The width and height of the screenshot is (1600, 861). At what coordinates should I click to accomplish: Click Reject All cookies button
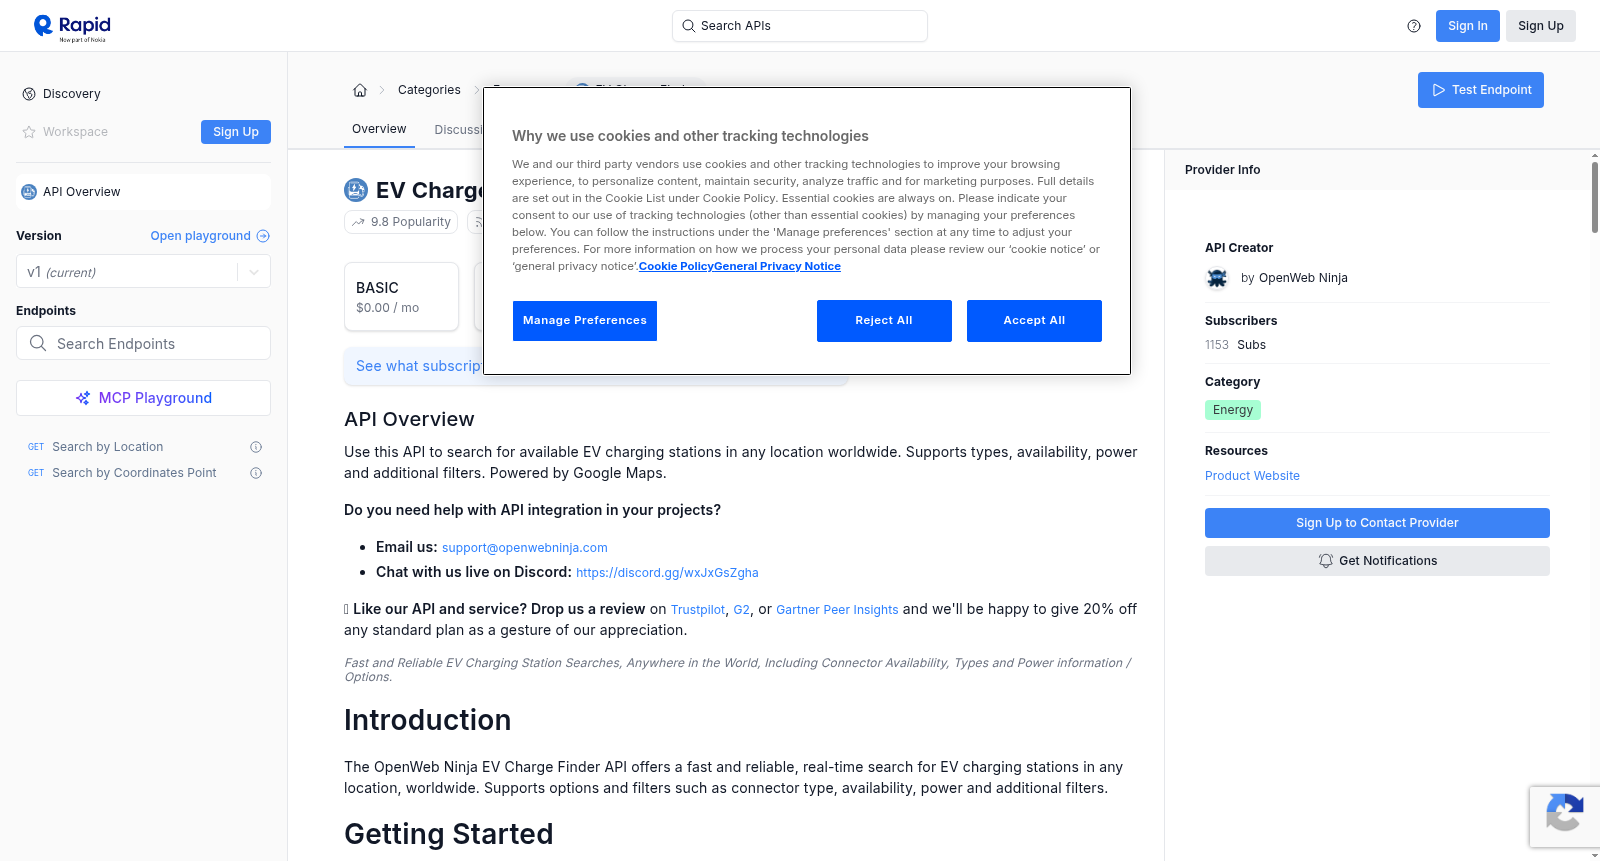tap(884, 321)
